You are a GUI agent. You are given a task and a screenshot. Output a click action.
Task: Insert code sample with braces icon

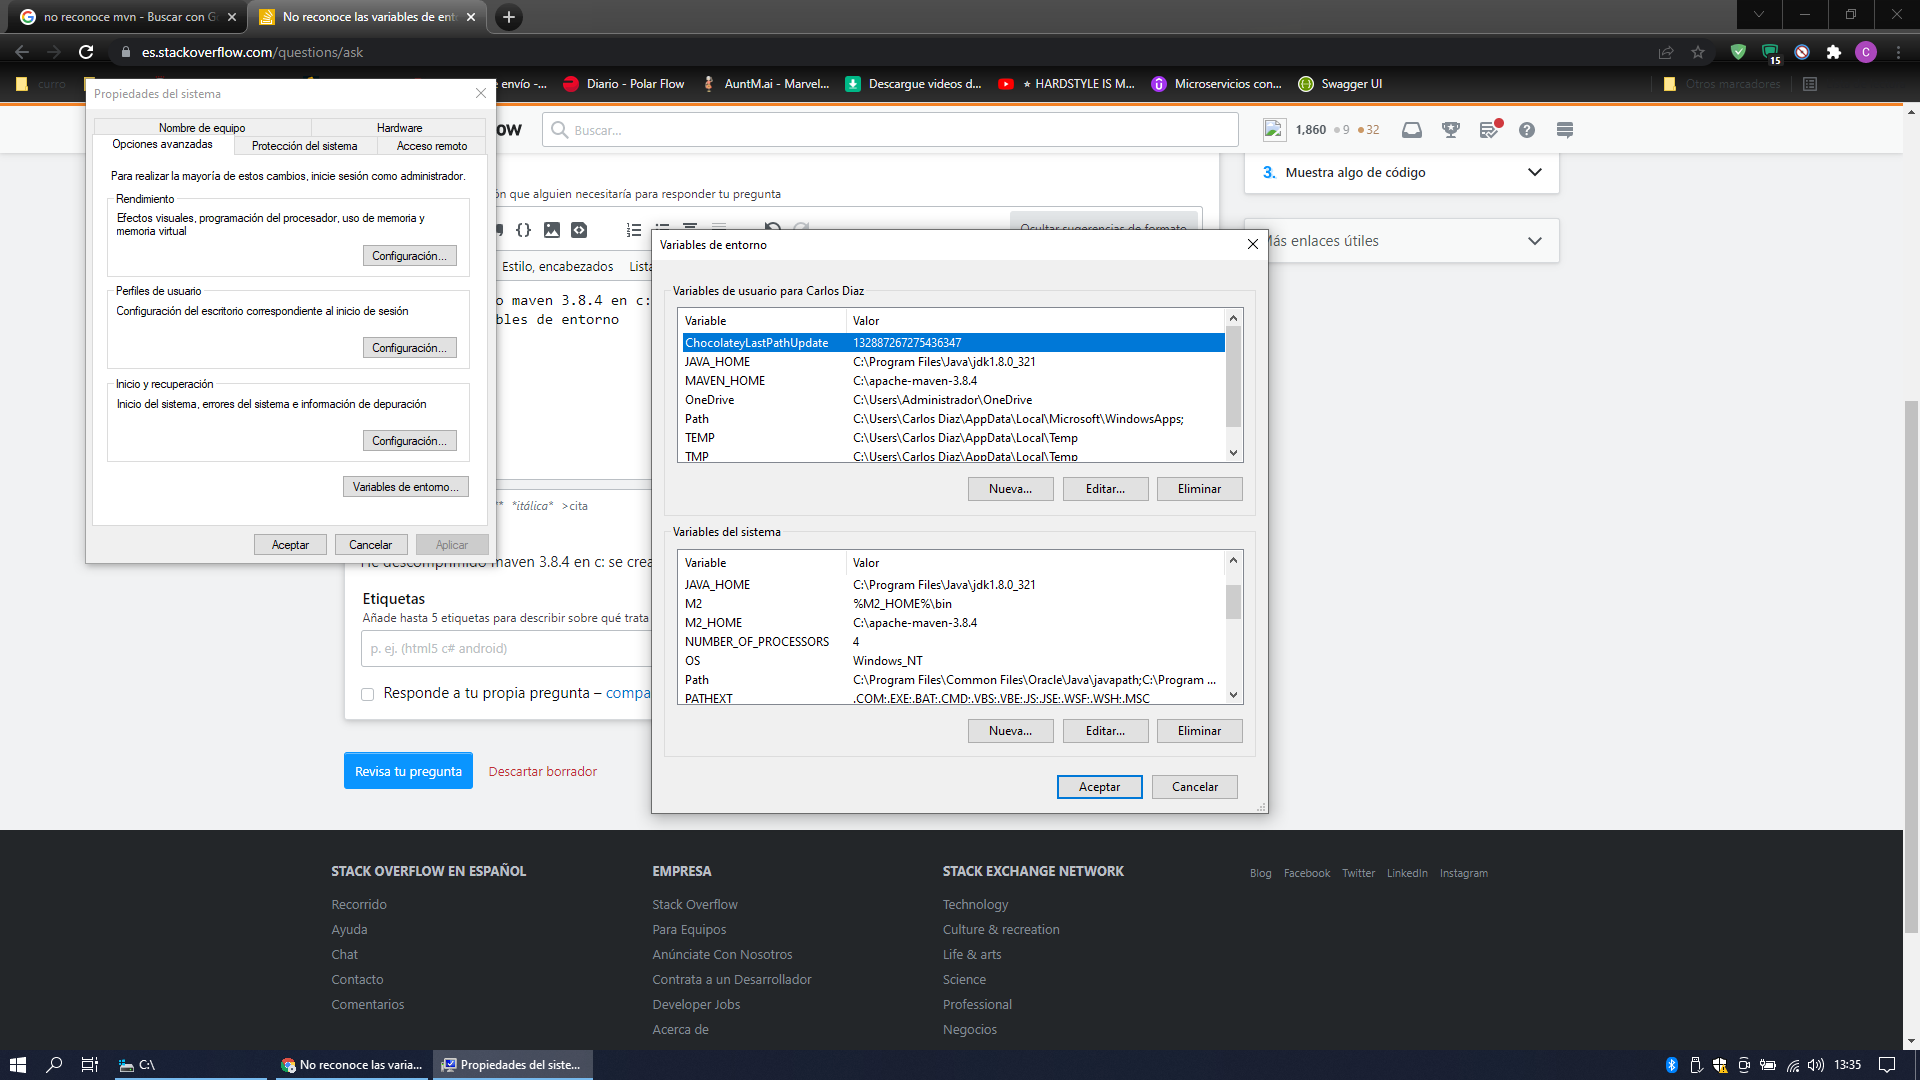click(523, 230)
